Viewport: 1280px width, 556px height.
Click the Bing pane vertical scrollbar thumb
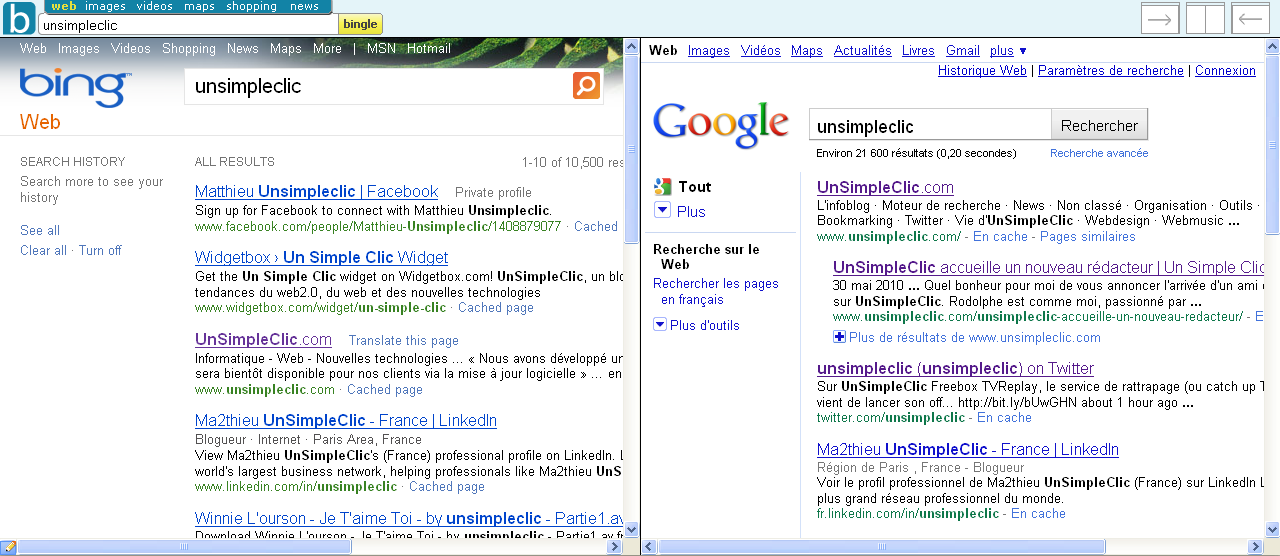tap(631, 150)
